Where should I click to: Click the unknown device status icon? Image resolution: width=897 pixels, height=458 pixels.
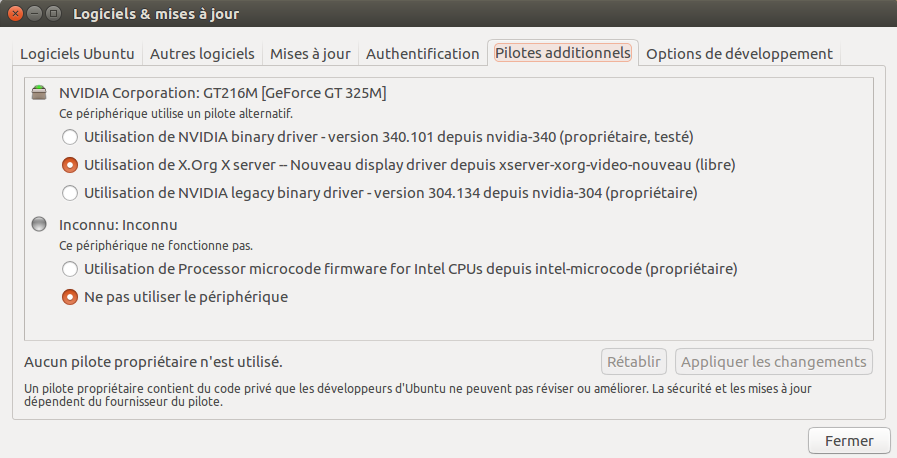(39, 225)
